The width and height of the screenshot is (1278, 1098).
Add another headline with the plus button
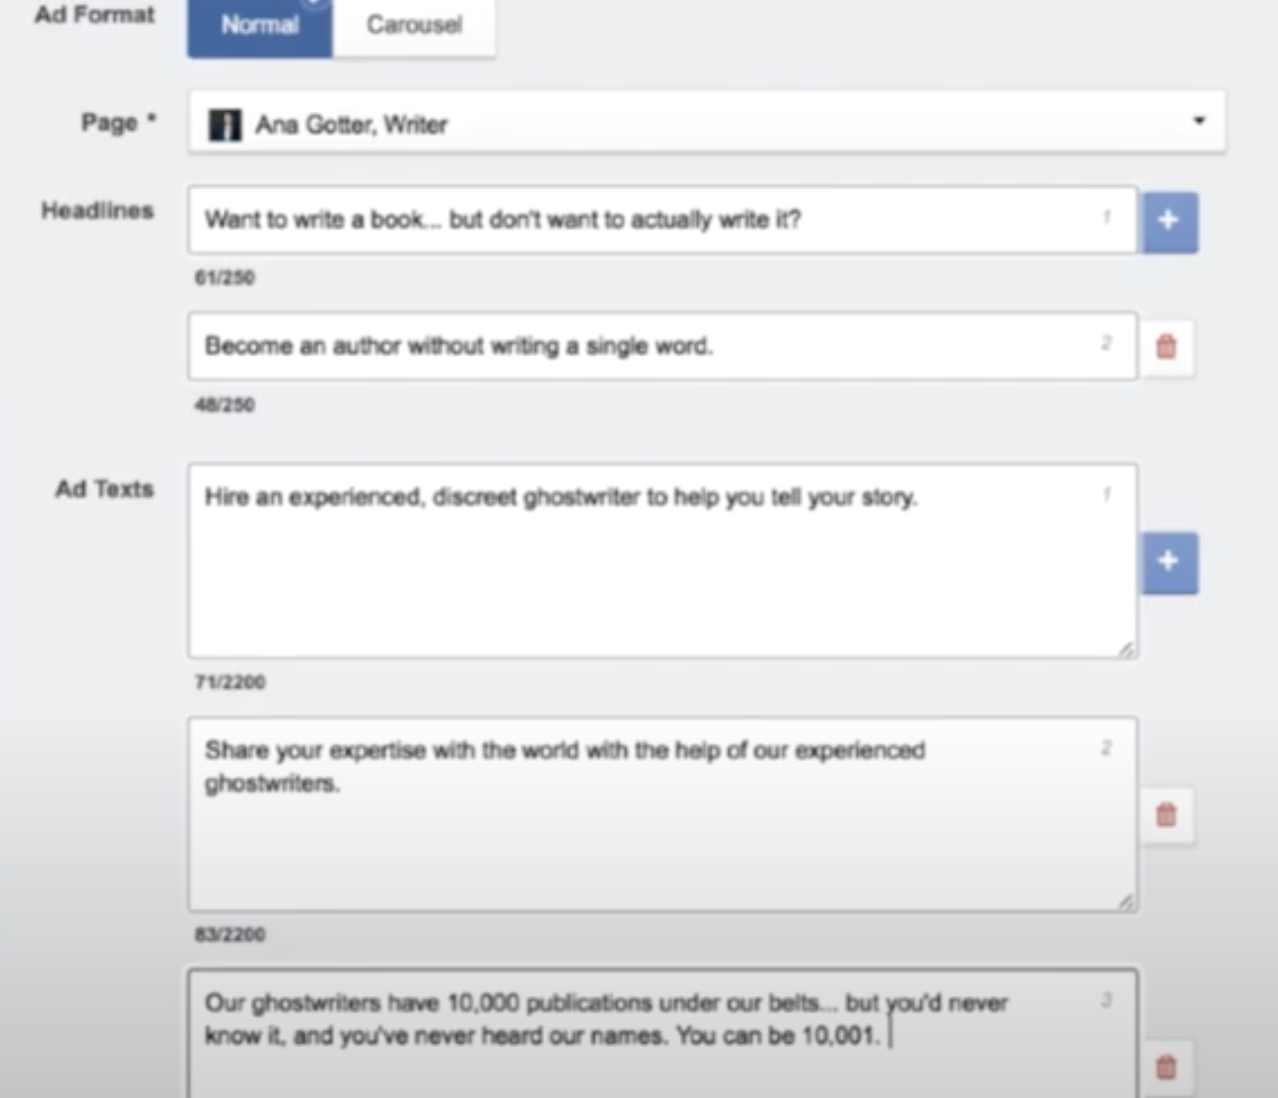(x=1169, y=221)
